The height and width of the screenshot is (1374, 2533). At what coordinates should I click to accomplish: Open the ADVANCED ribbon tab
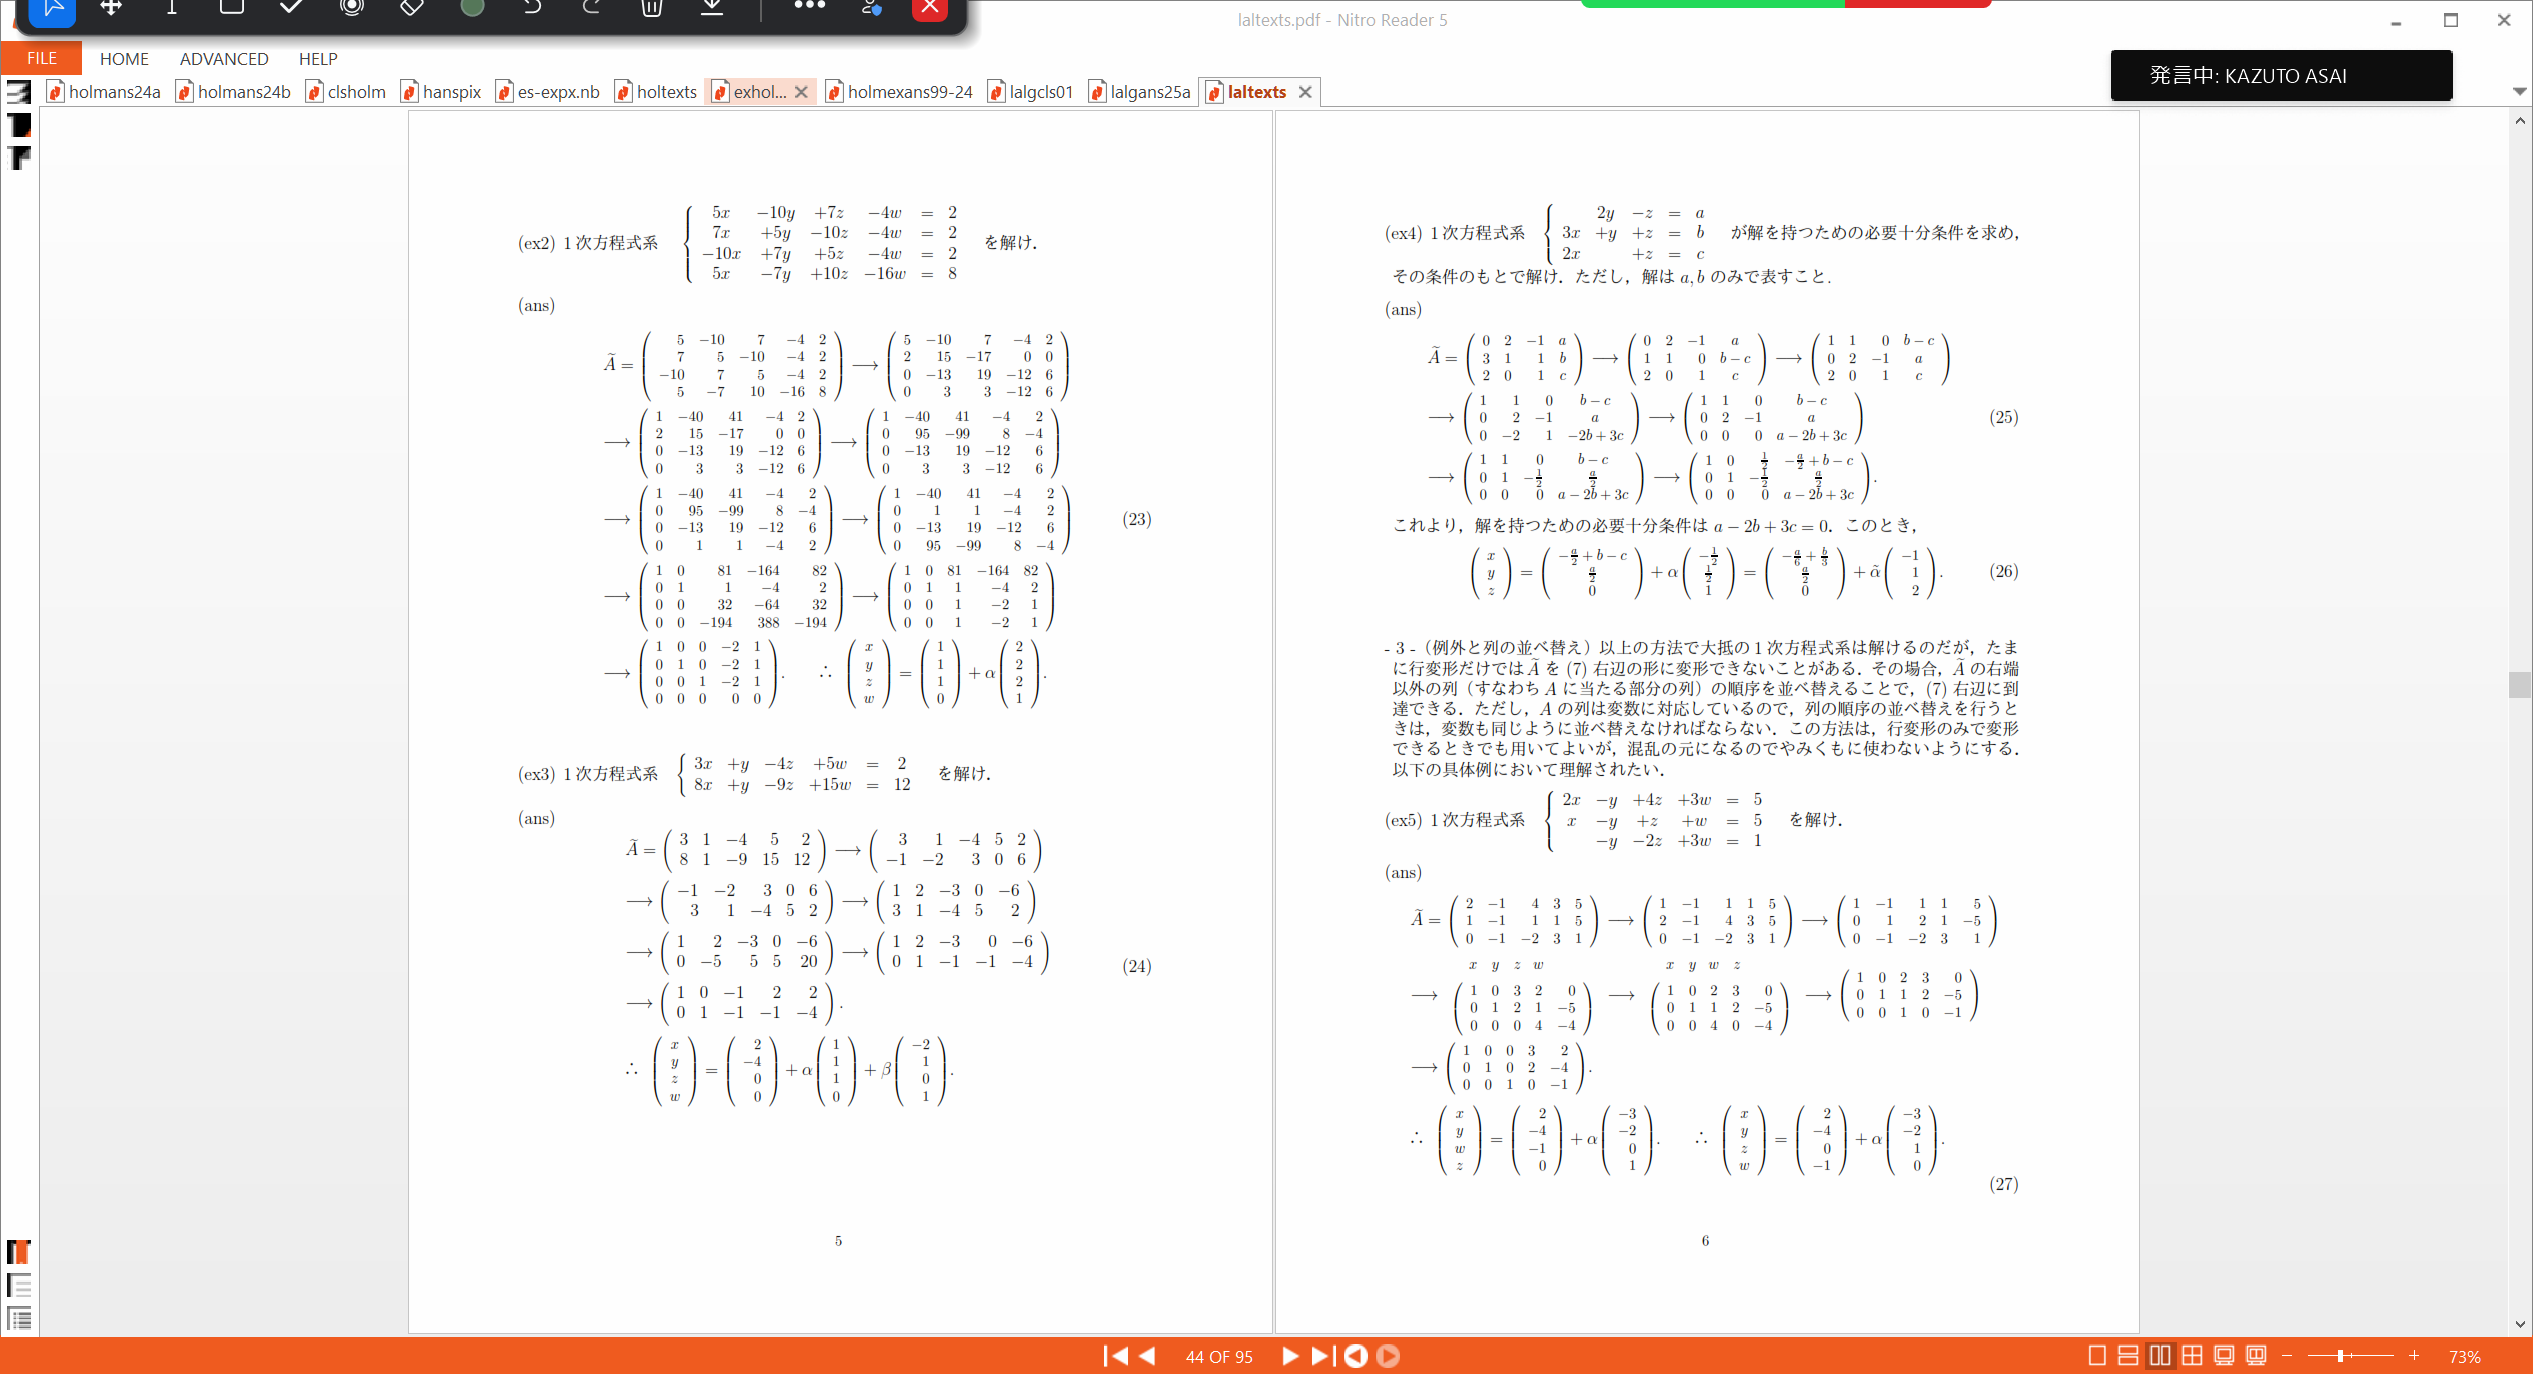224,59
